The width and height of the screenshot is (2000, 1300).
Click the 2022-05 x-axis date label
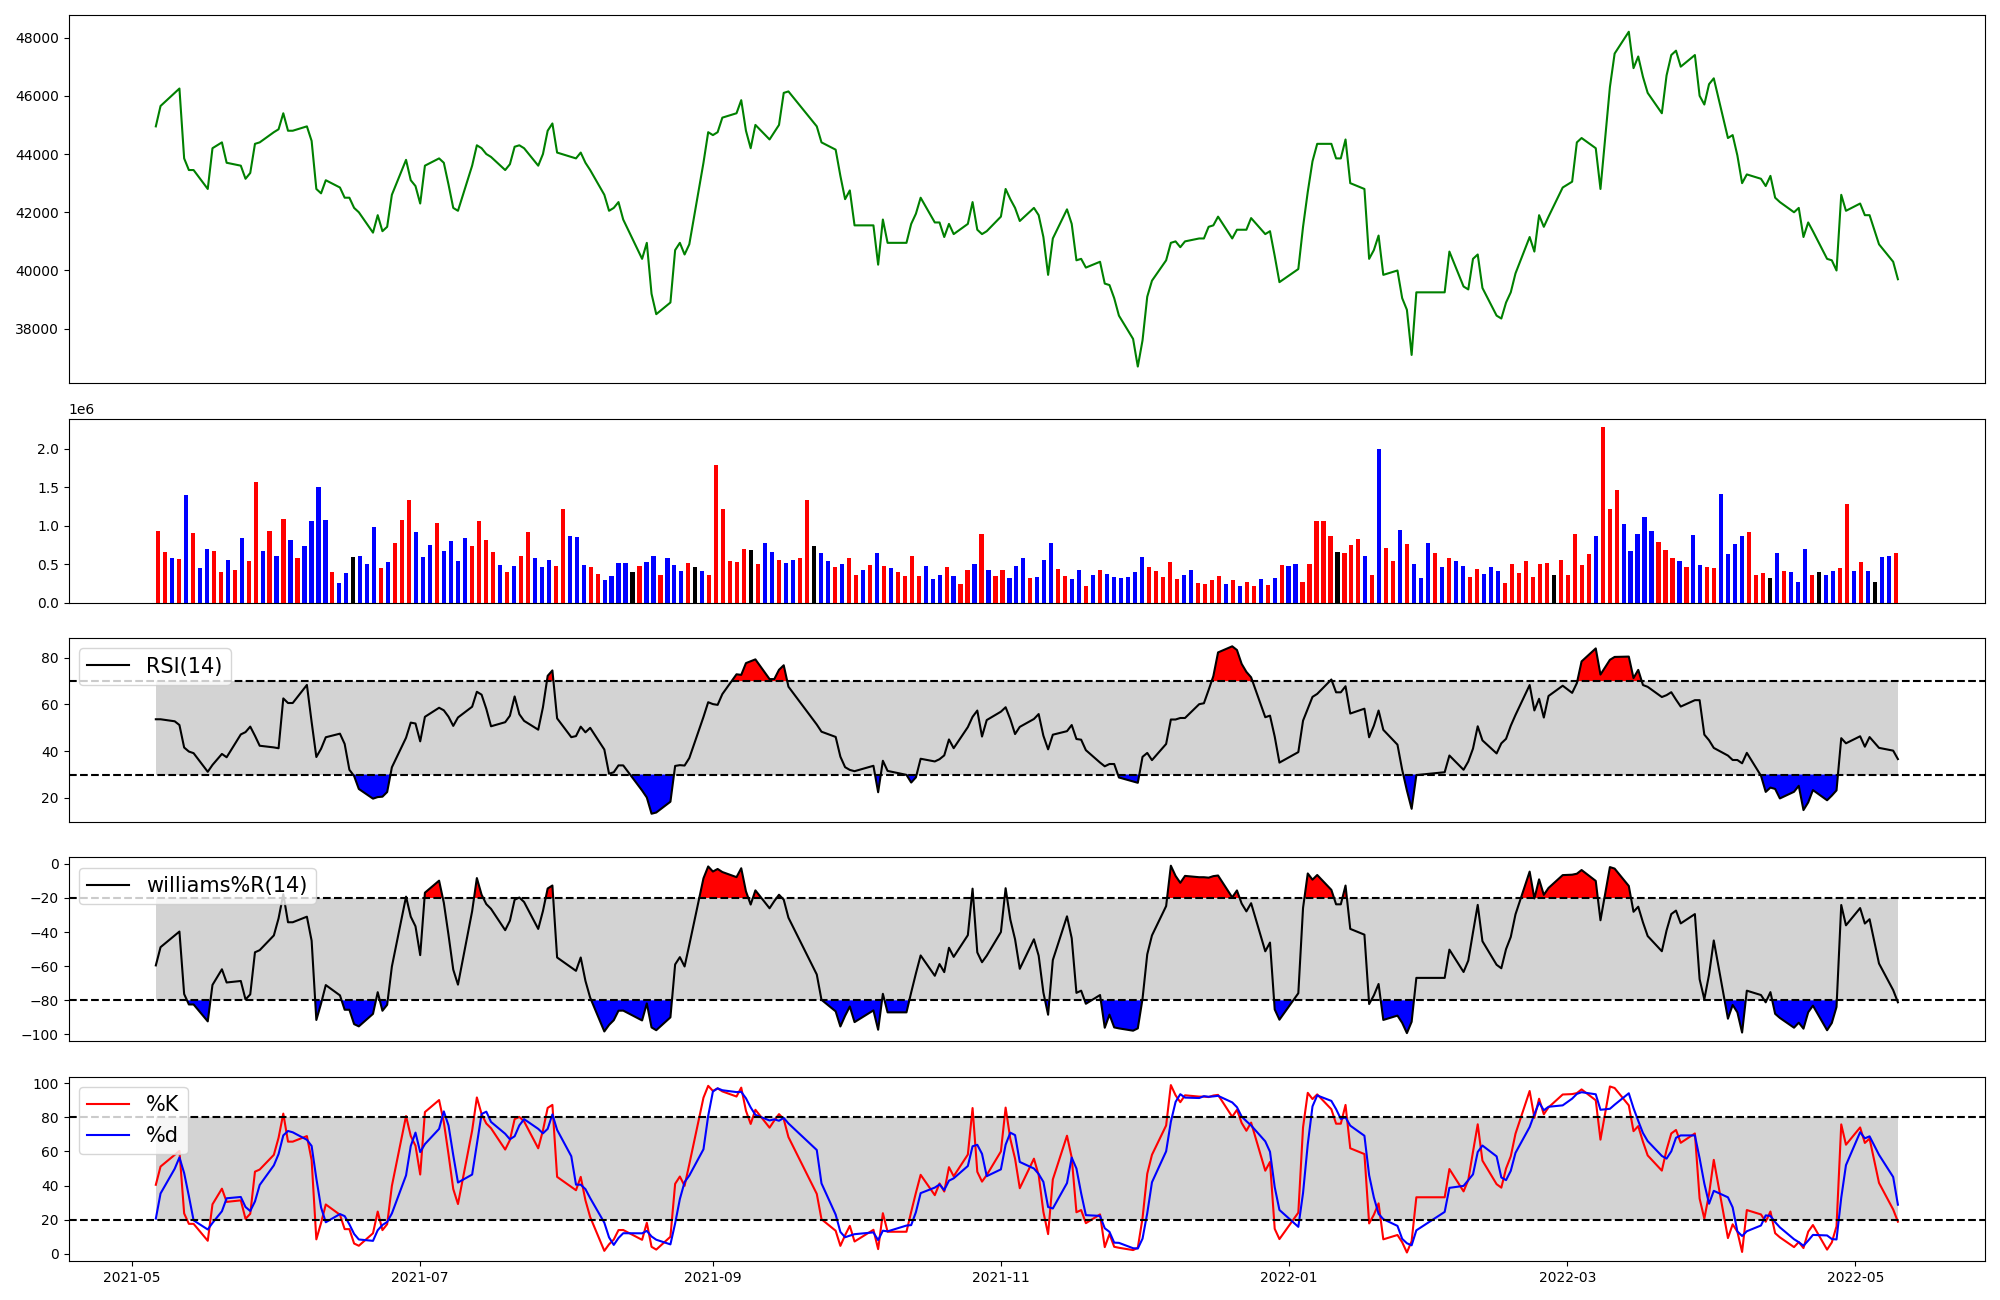(1855, 1277)
